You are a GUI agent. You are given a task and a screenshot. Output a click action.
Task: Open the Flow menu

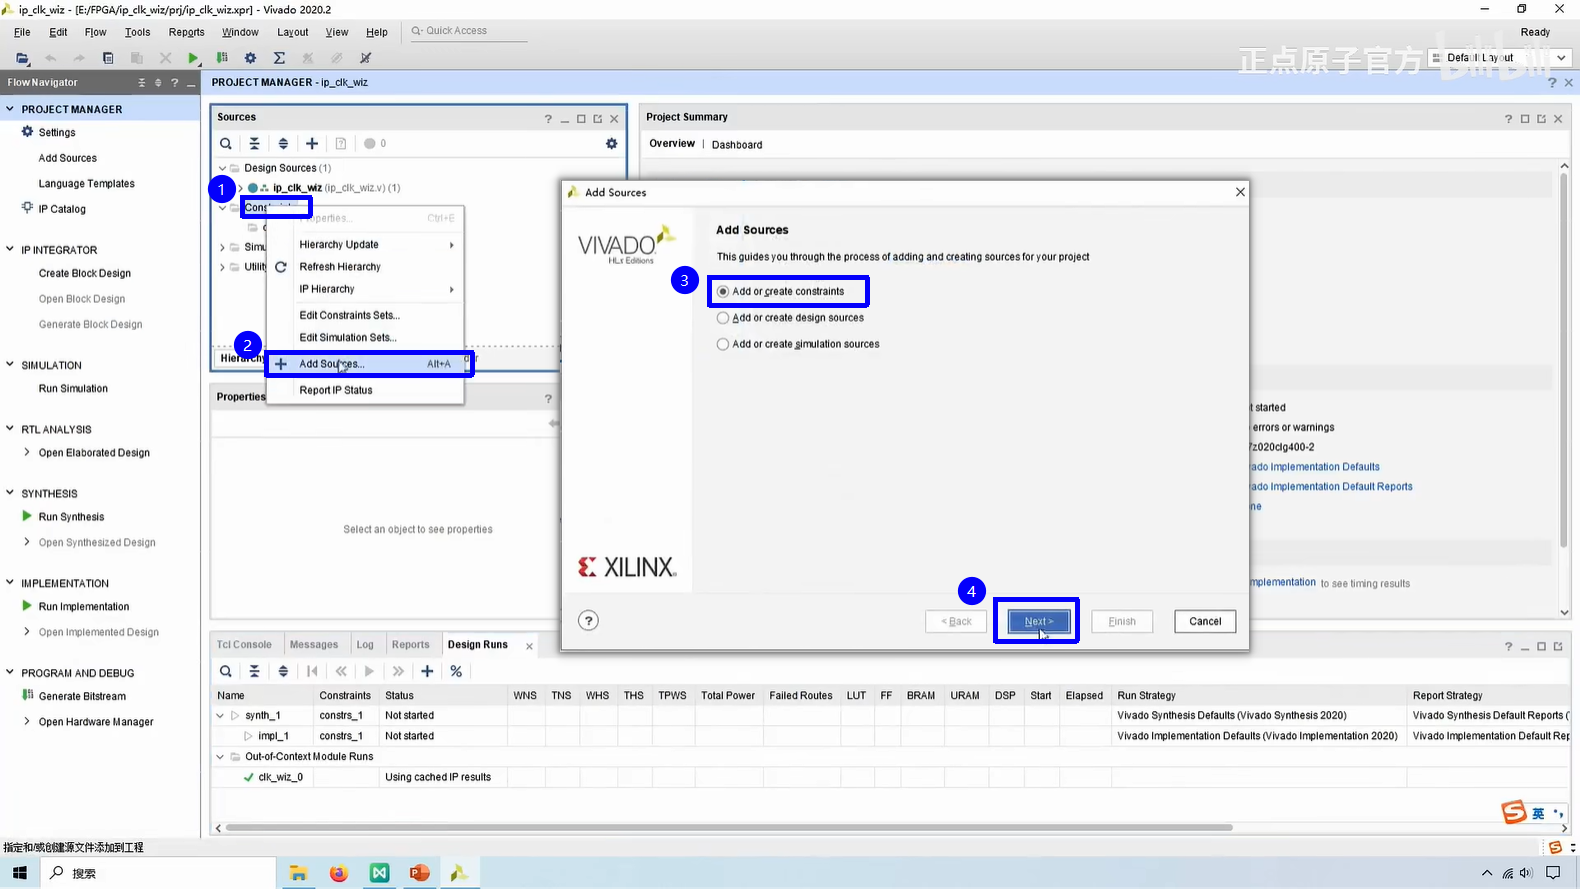point(95,32)
